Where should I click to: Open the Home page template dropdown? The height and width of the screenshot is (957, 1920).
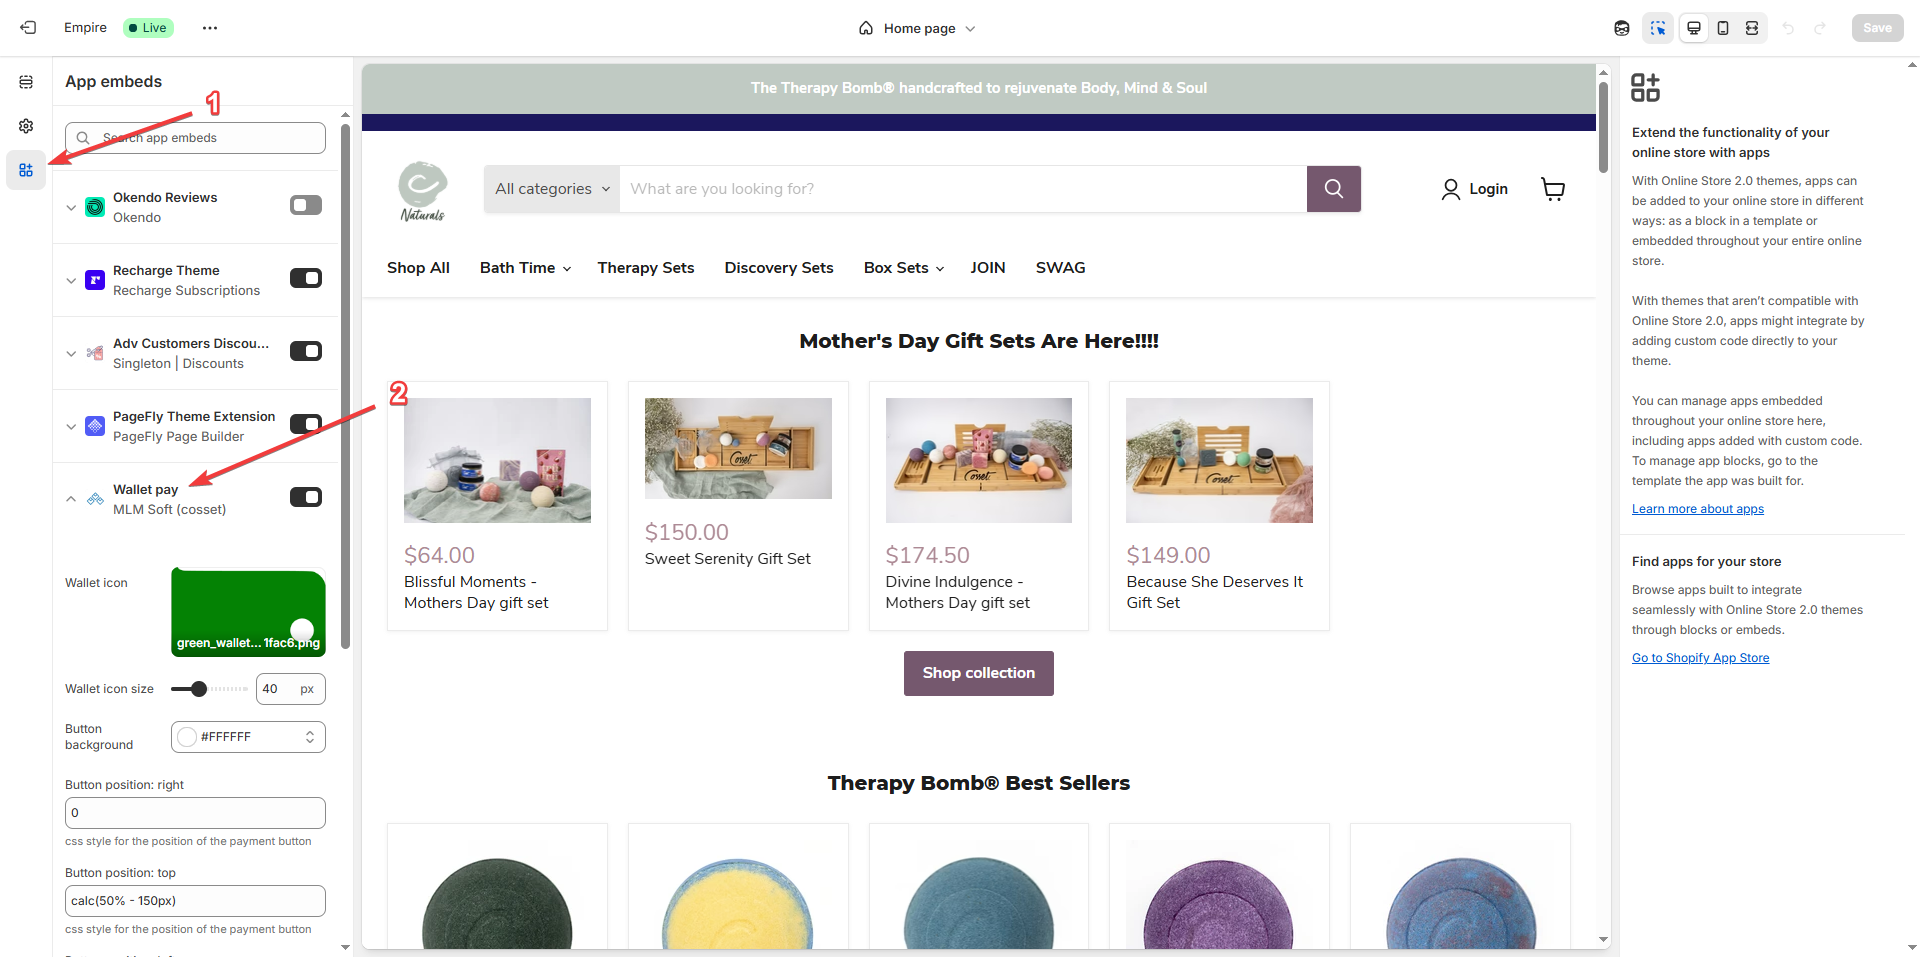[917, 28]
